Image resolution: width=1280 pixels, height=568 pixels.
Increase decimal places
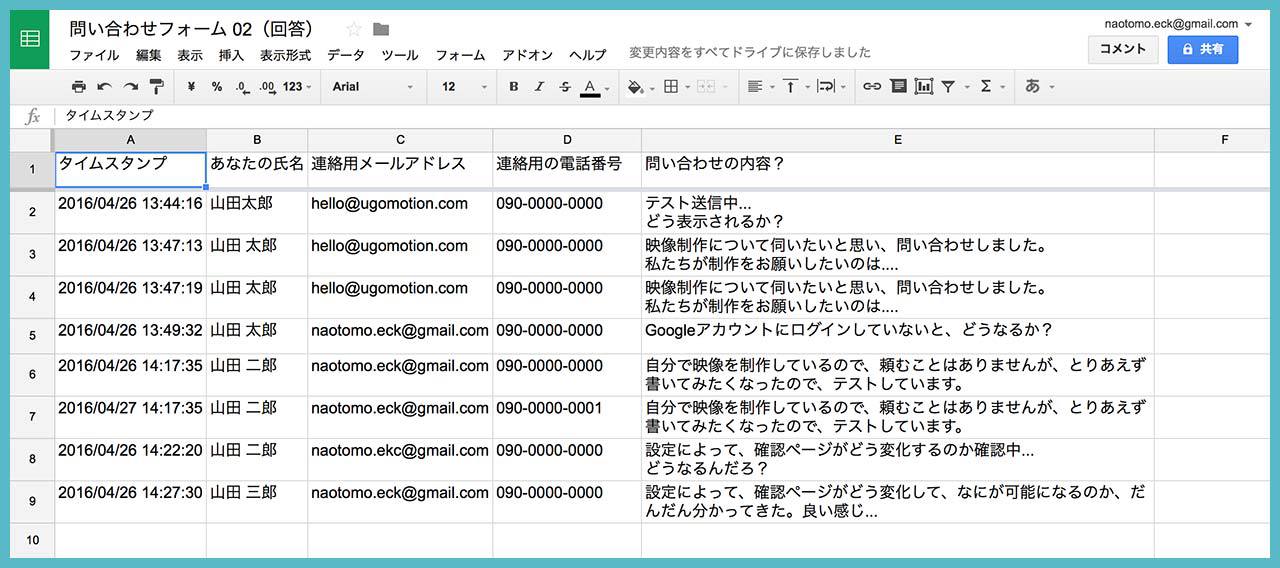click(x=267, y=87)
